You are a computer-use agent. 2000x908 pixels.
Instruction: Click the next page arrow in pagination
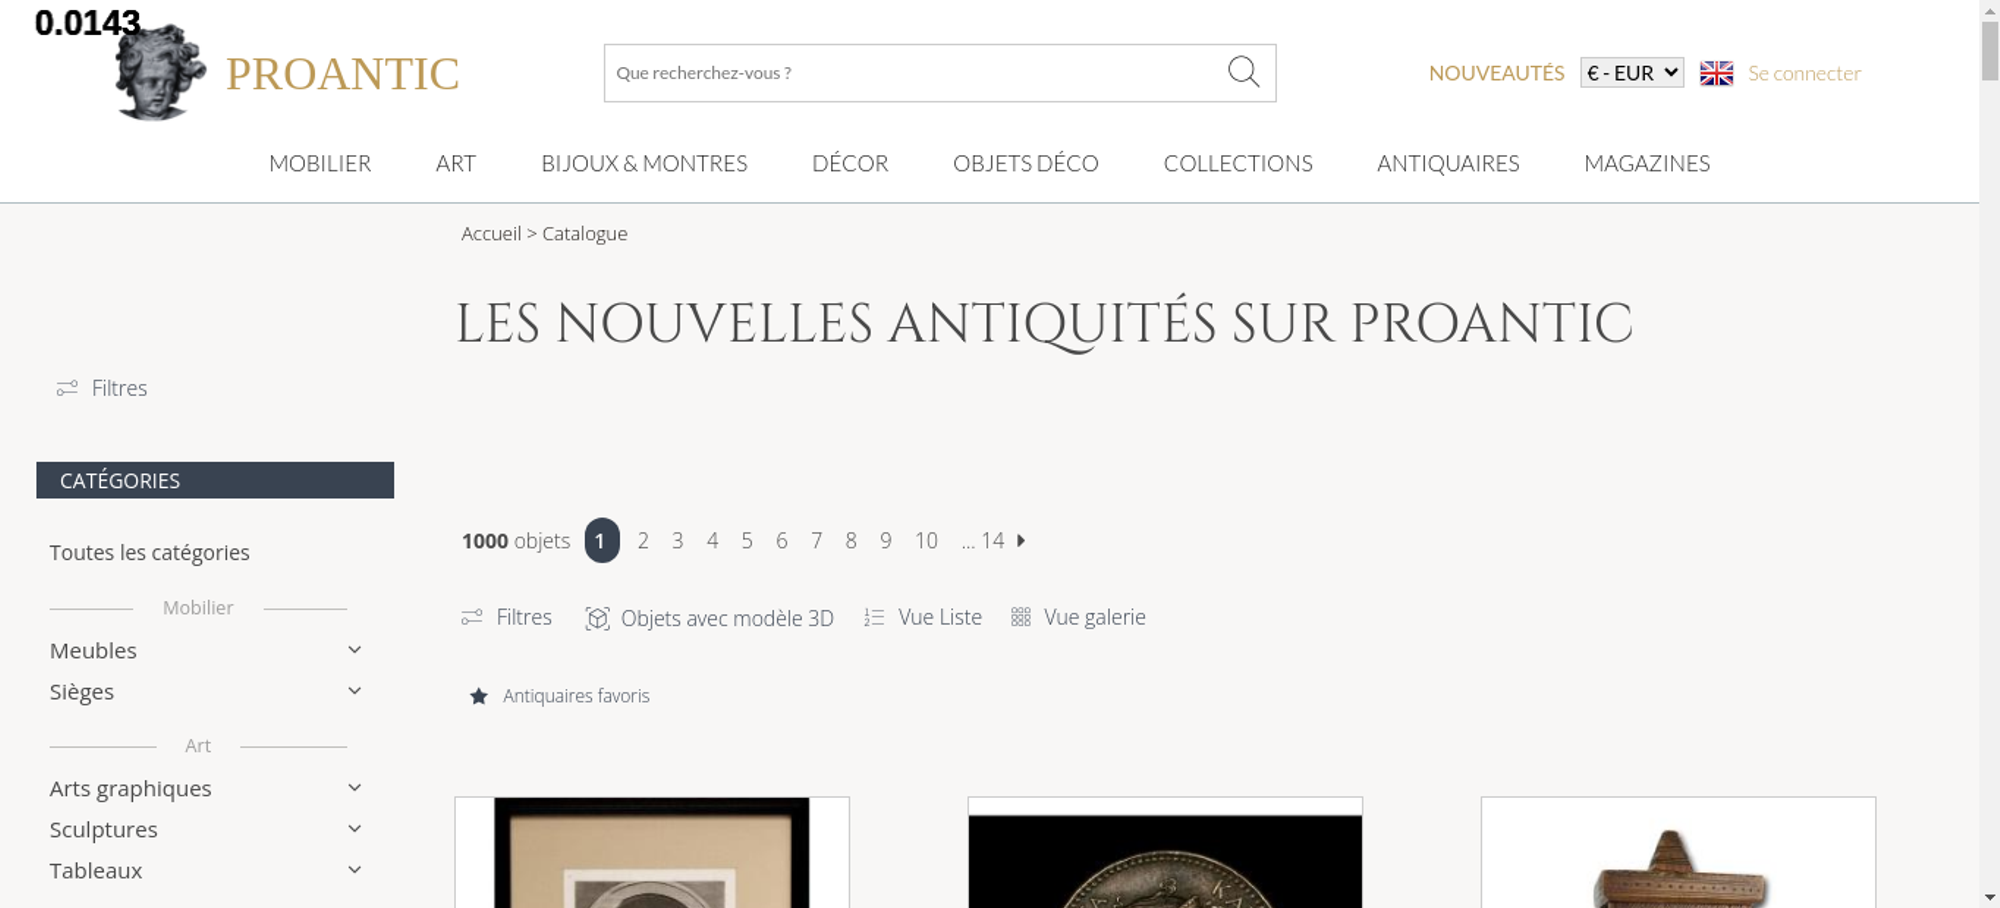pos(1021,540)
